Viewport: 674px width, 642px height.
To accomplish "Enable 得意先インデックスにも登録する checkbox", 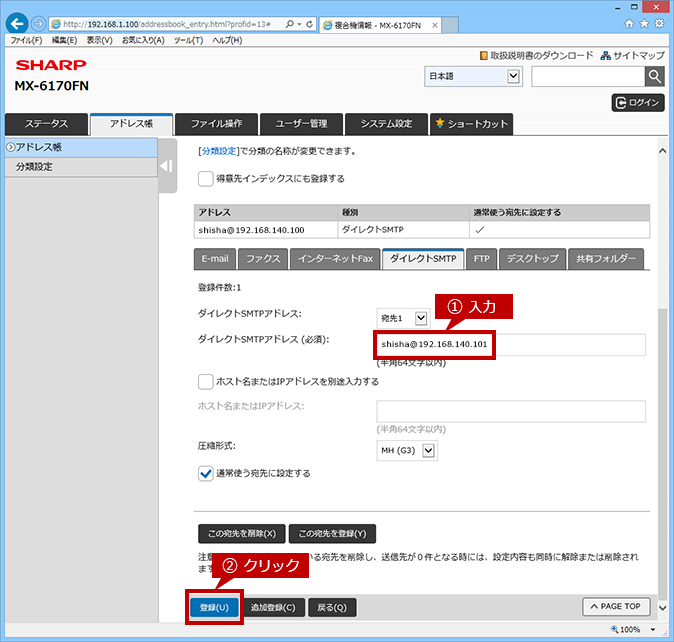I will pyautogui.click(x=205, y=179).
